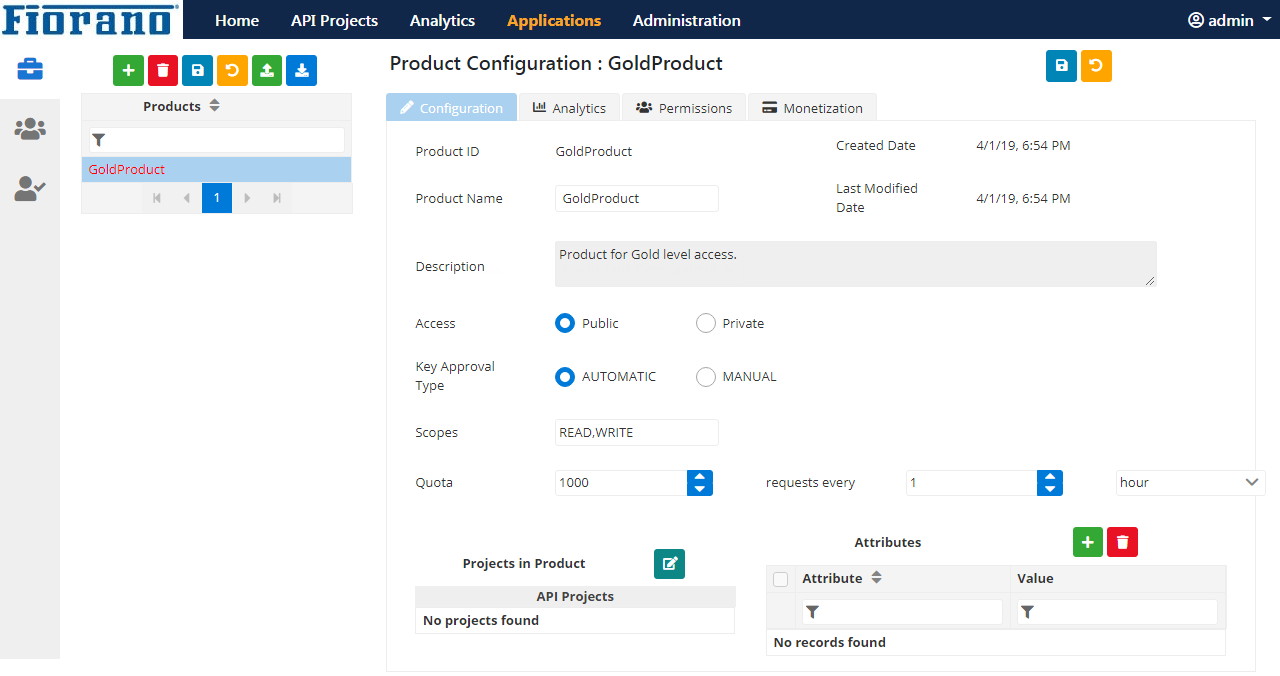Open the Home menu
Screen dimensions: 1280x676
point(237,20)
